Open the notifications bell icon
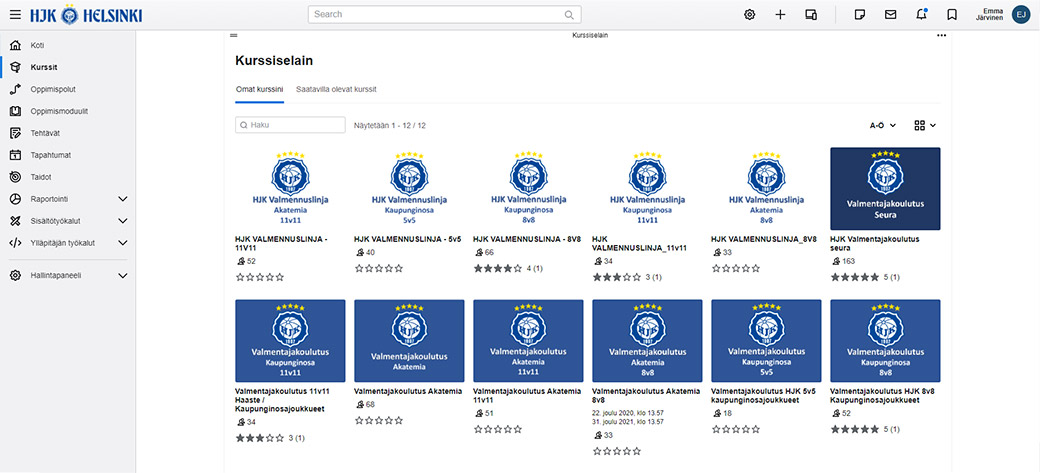This screenshot has height=473, width=1040. point(921,15)
